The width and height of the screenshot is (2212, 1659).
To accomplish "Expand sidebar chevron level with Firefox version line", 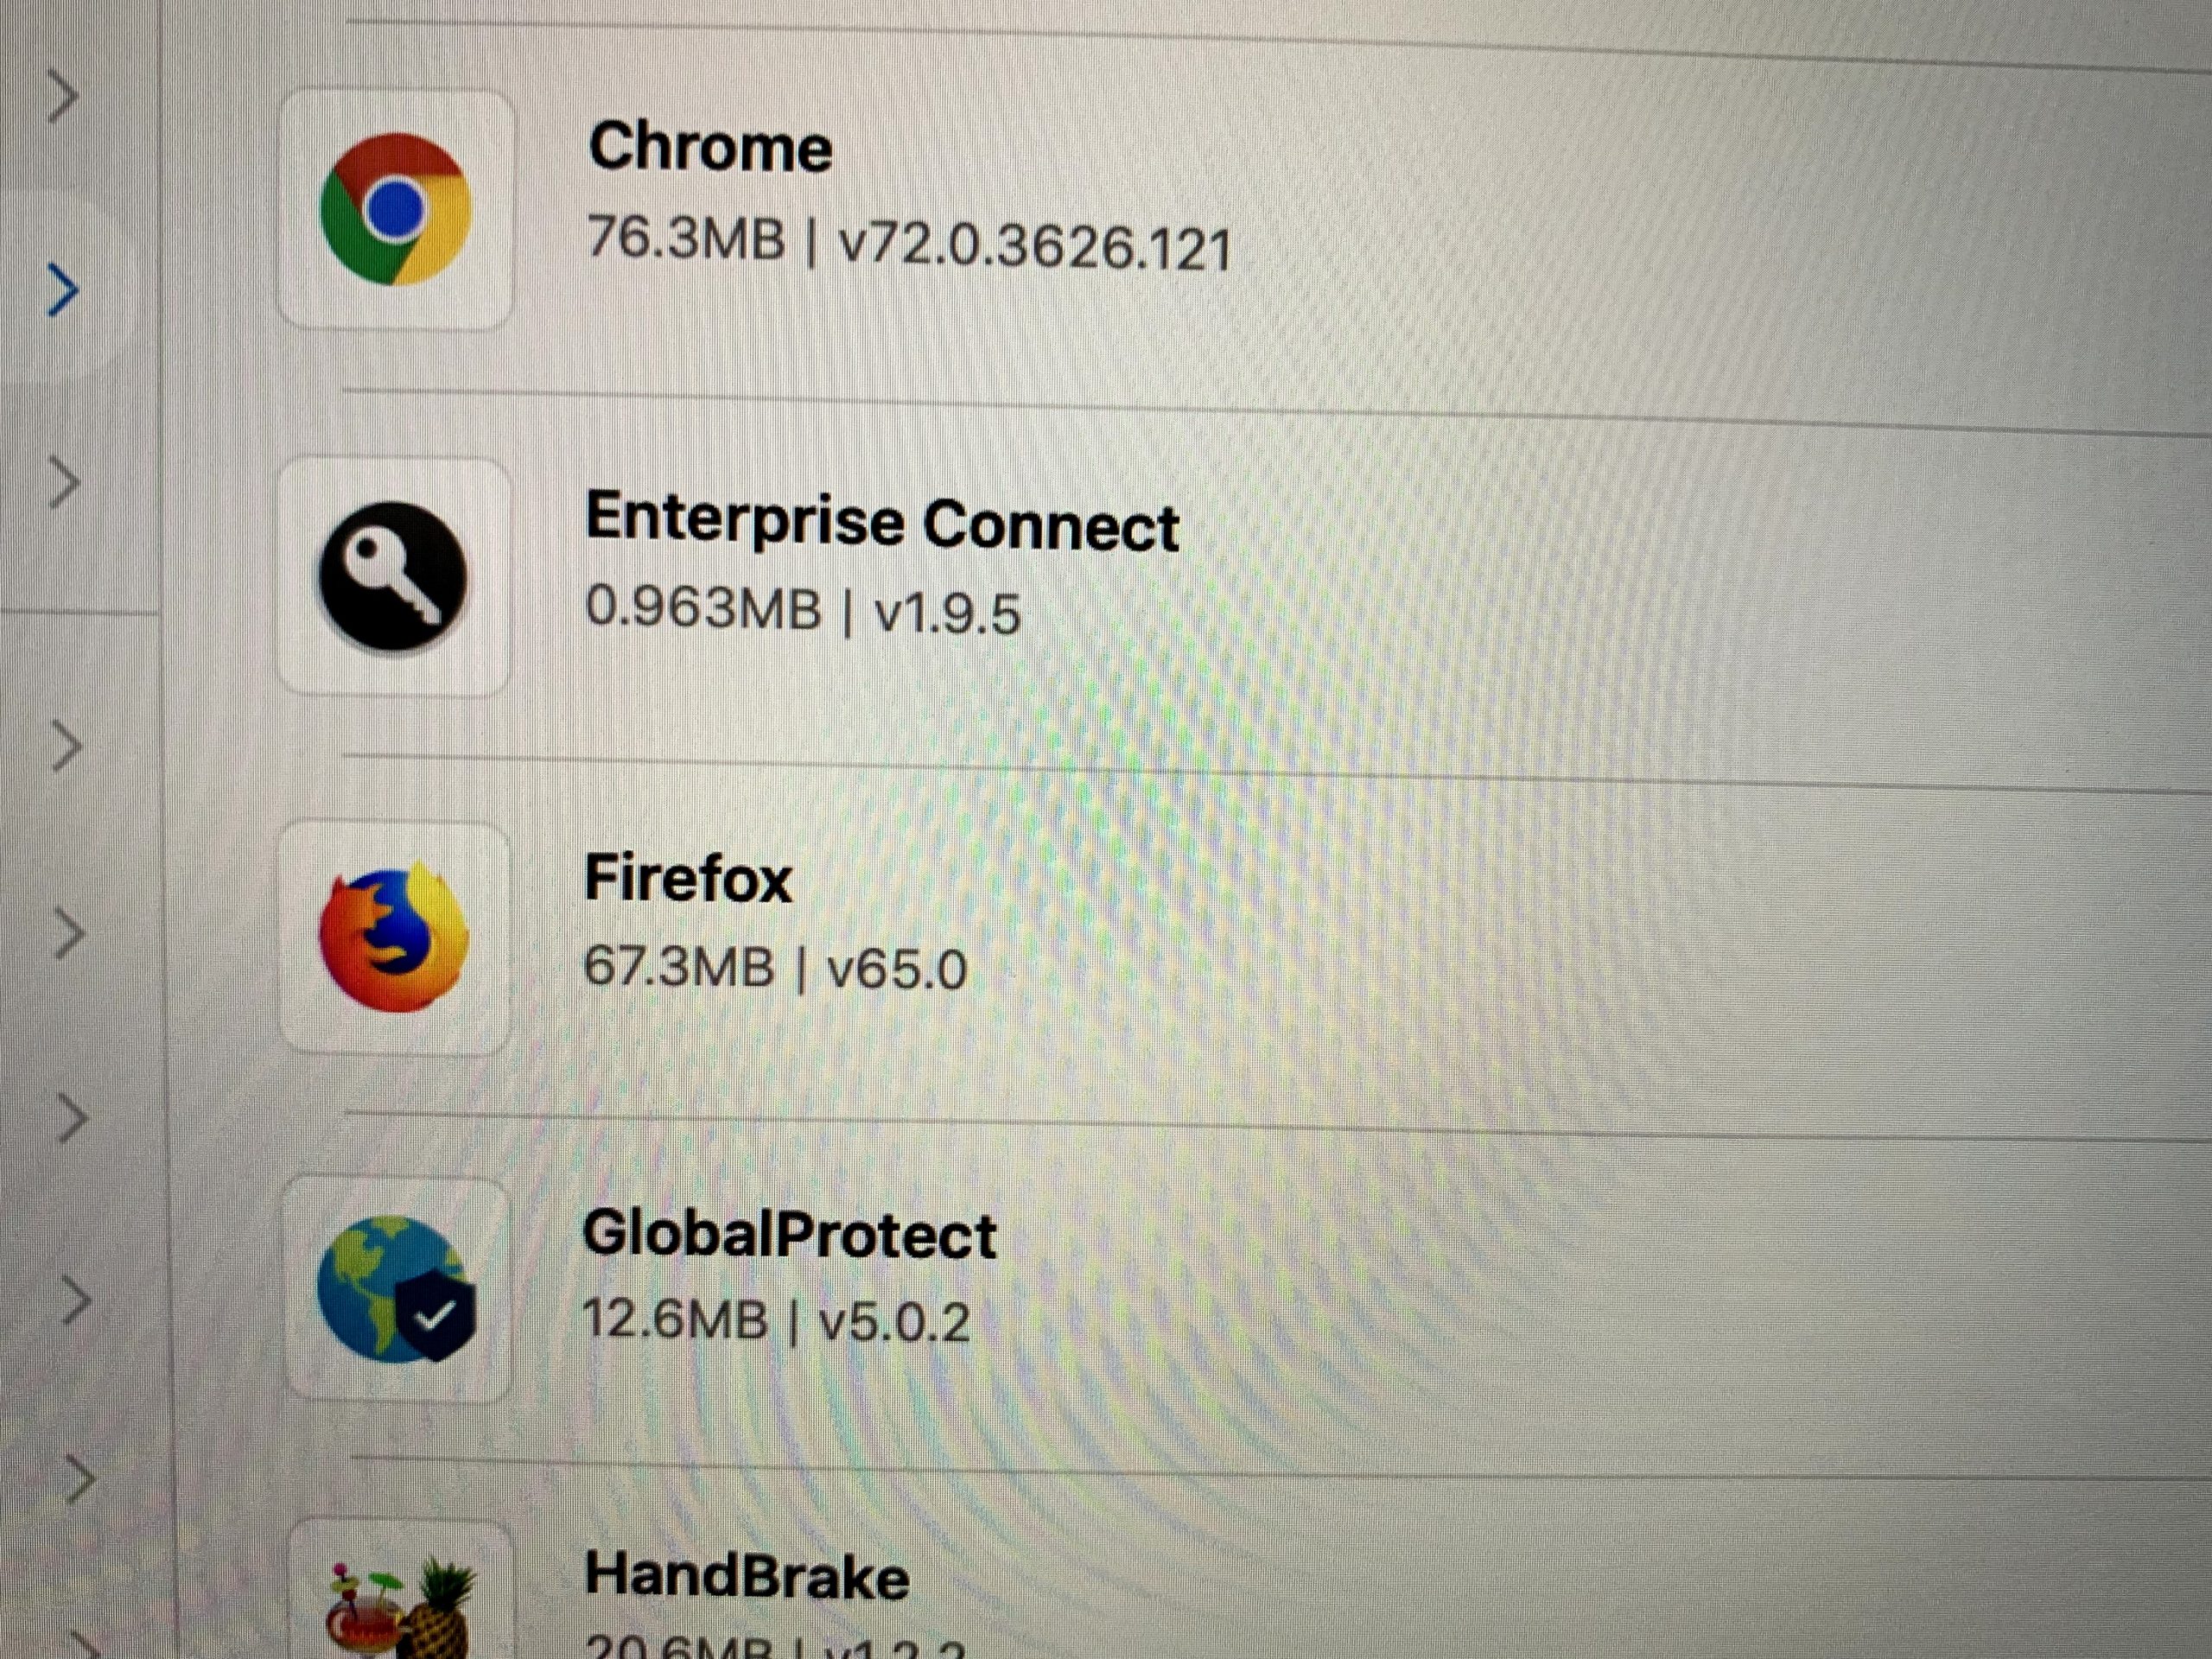I will click(x=68, y=935).
